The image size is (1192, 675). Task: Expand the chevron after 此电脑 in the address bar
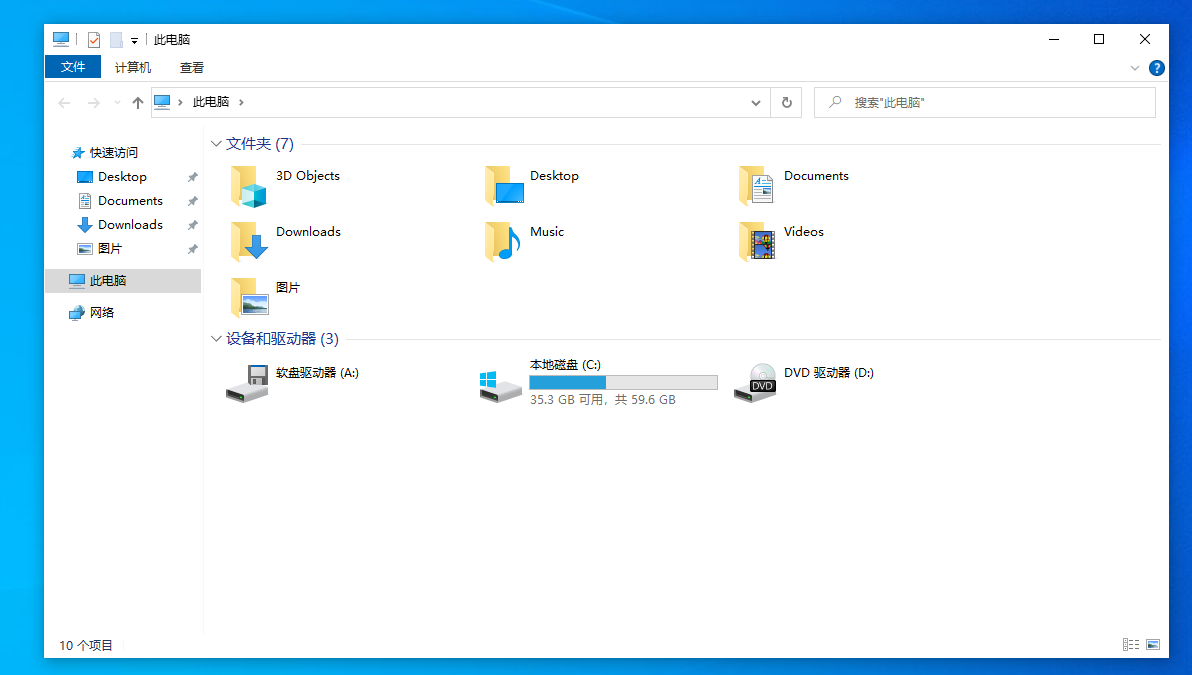241,102
